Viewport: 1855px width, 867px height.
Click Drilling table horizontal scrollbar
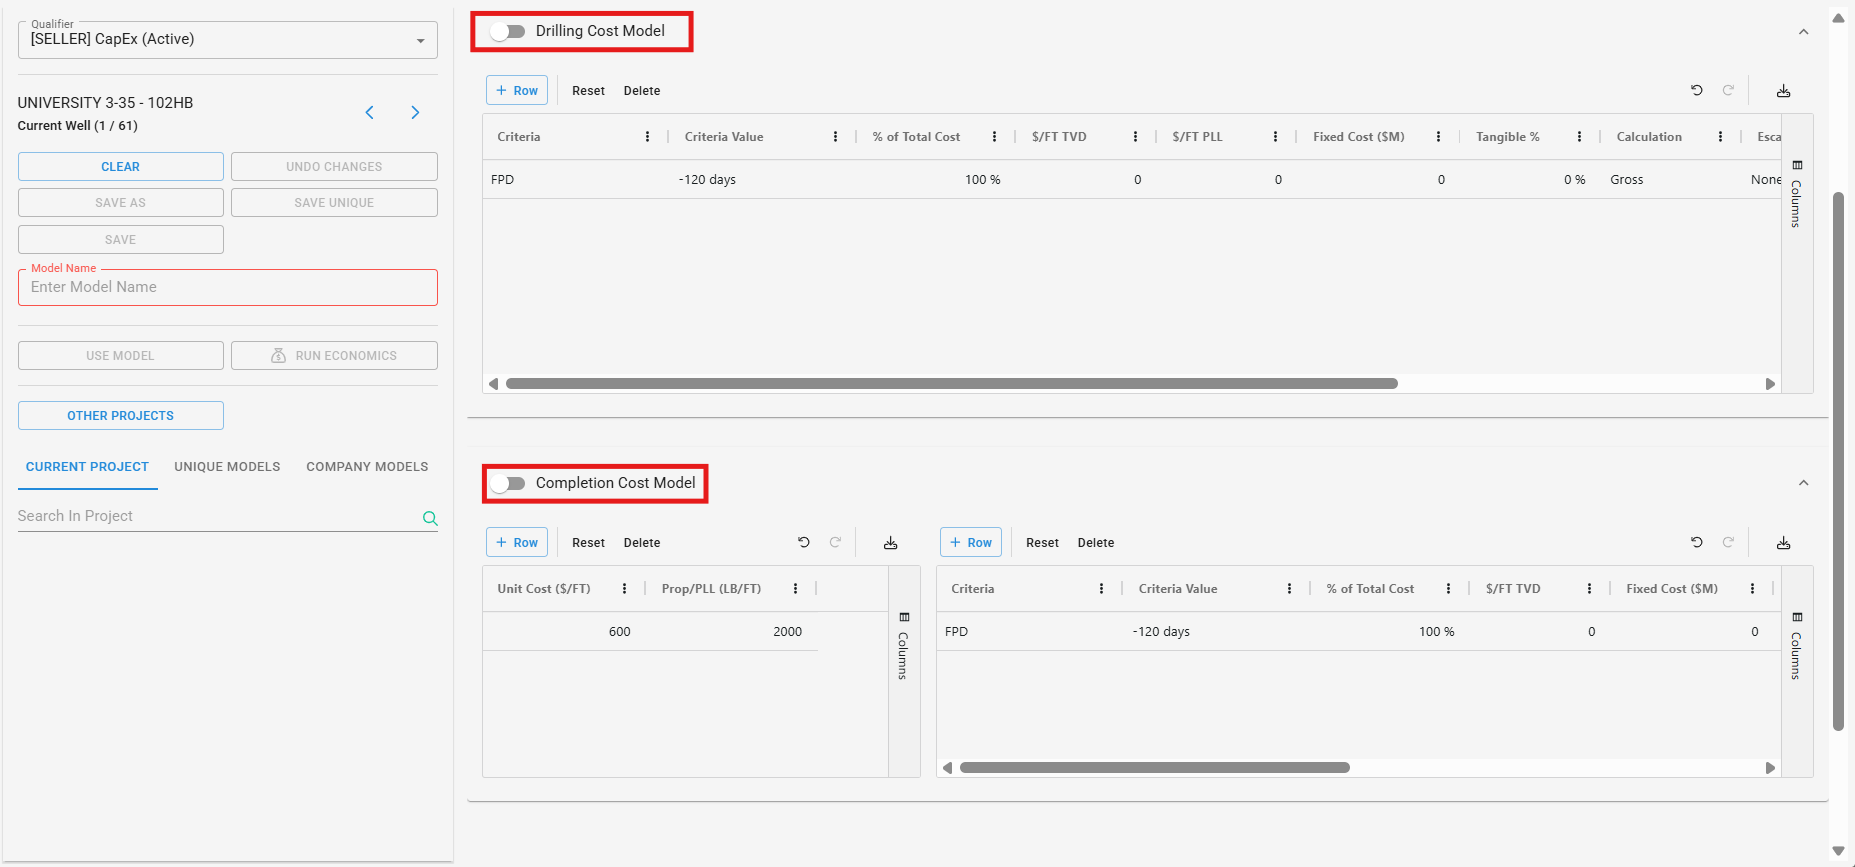[950, 384]
